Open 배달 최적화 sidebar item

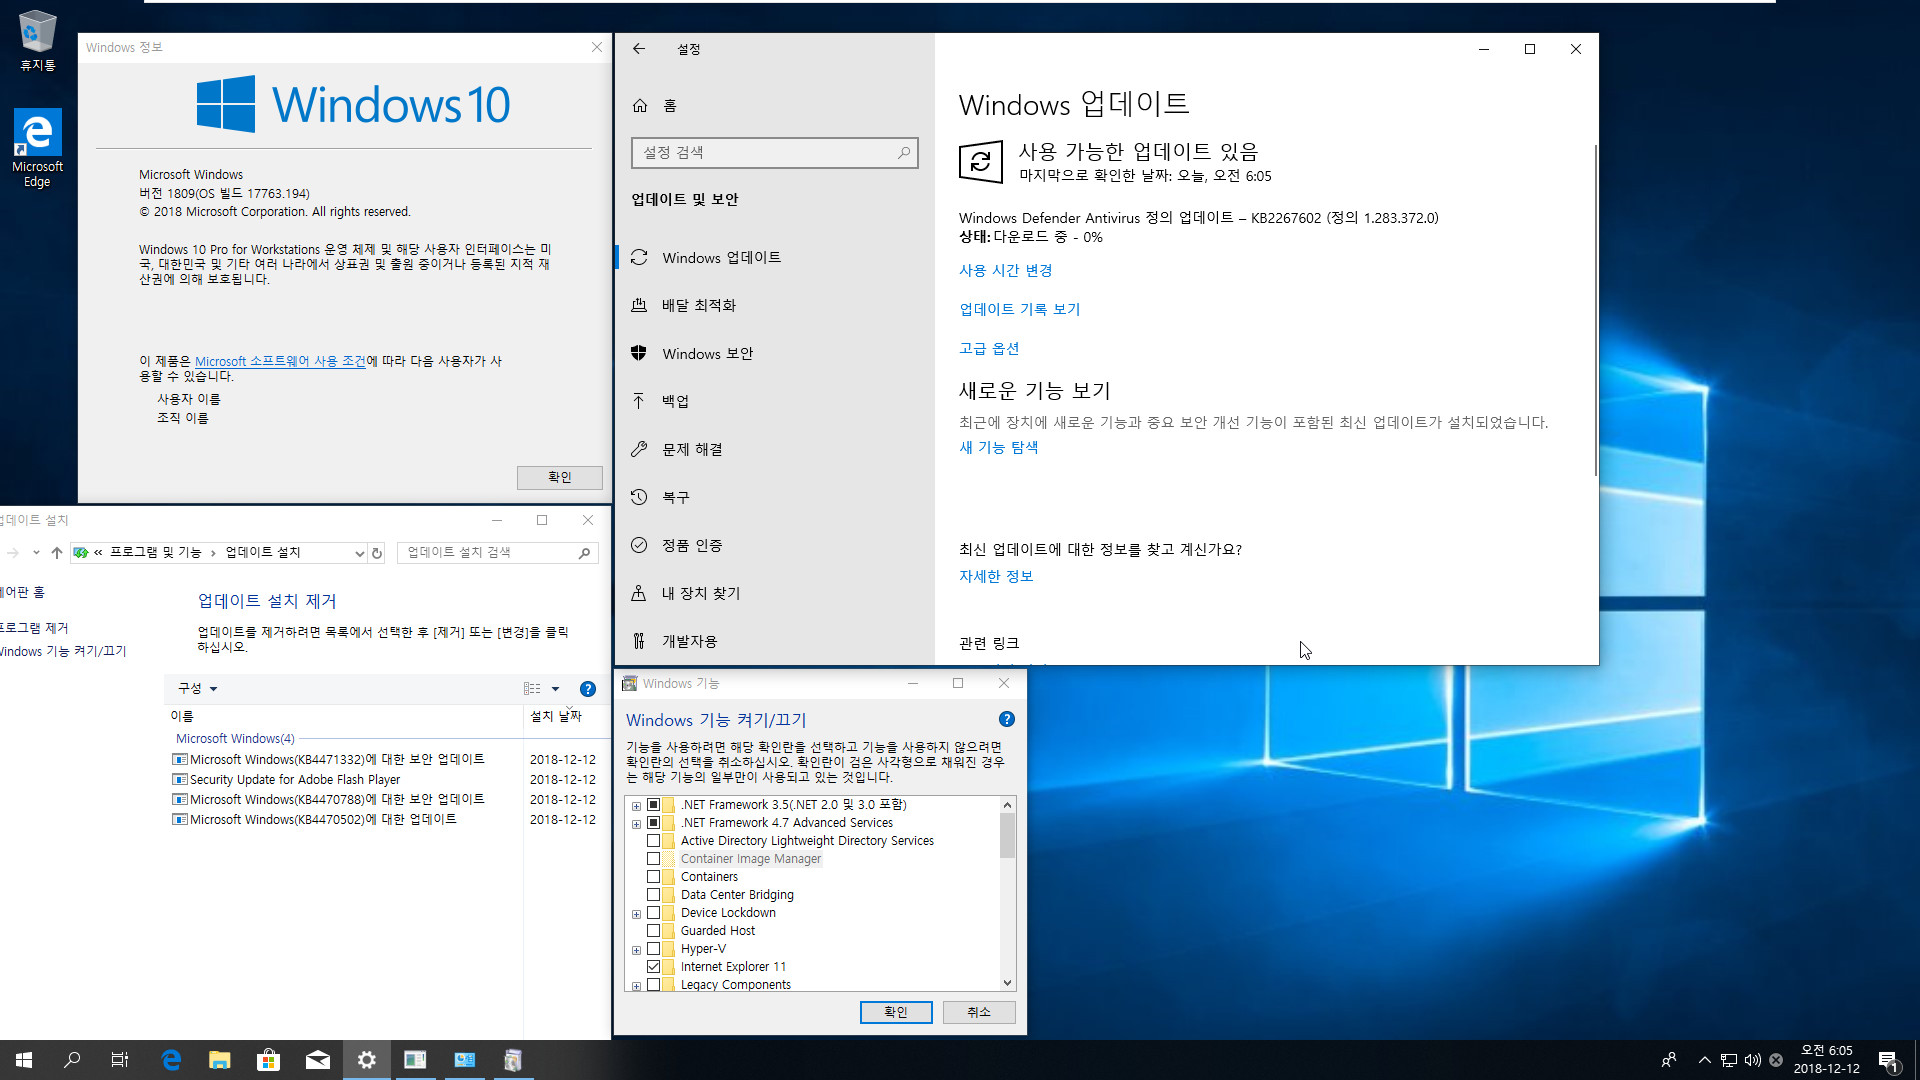pos(774,305)
